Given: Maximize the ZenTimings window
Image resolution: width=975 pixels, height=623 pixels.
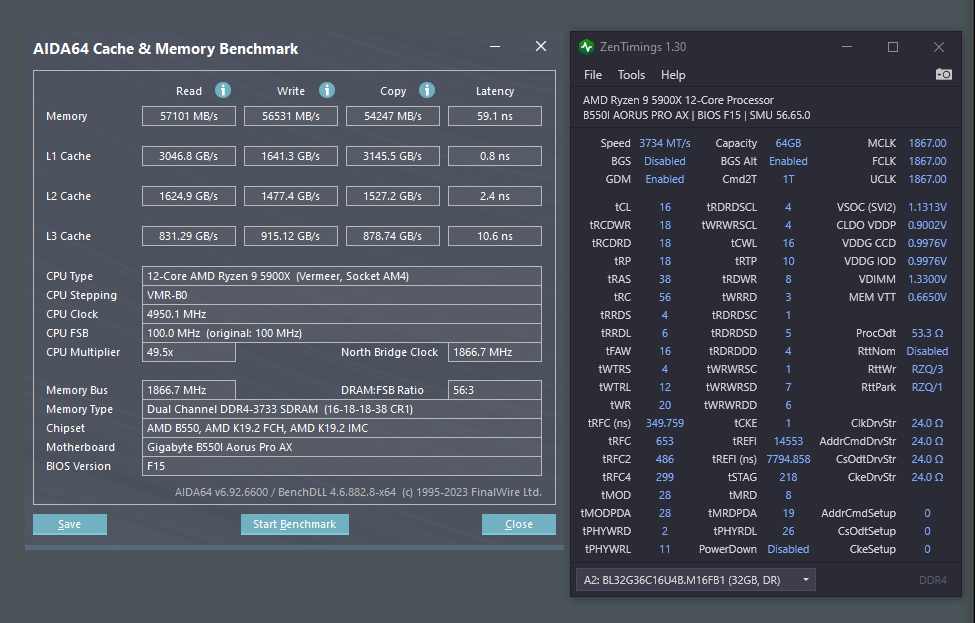Looking at the screenshot, I should 893,47.
